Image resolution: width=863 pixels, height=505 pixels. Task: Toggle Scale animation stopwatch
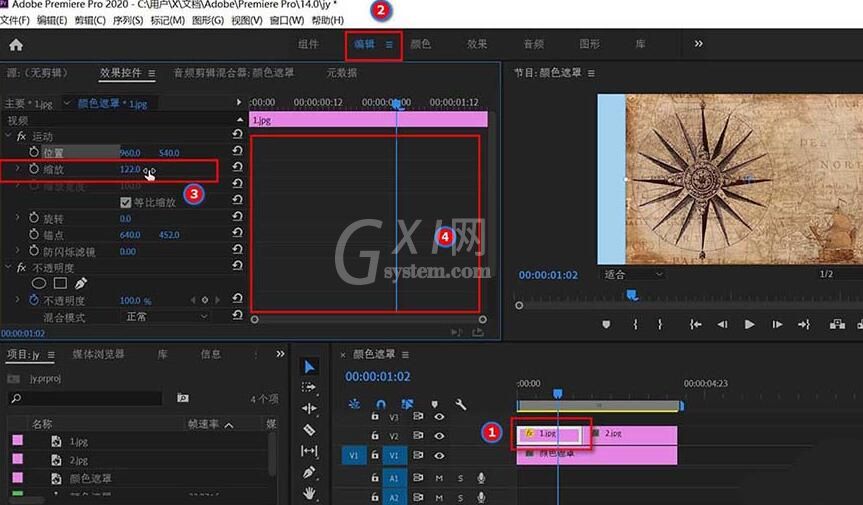(x=34, y=169)
